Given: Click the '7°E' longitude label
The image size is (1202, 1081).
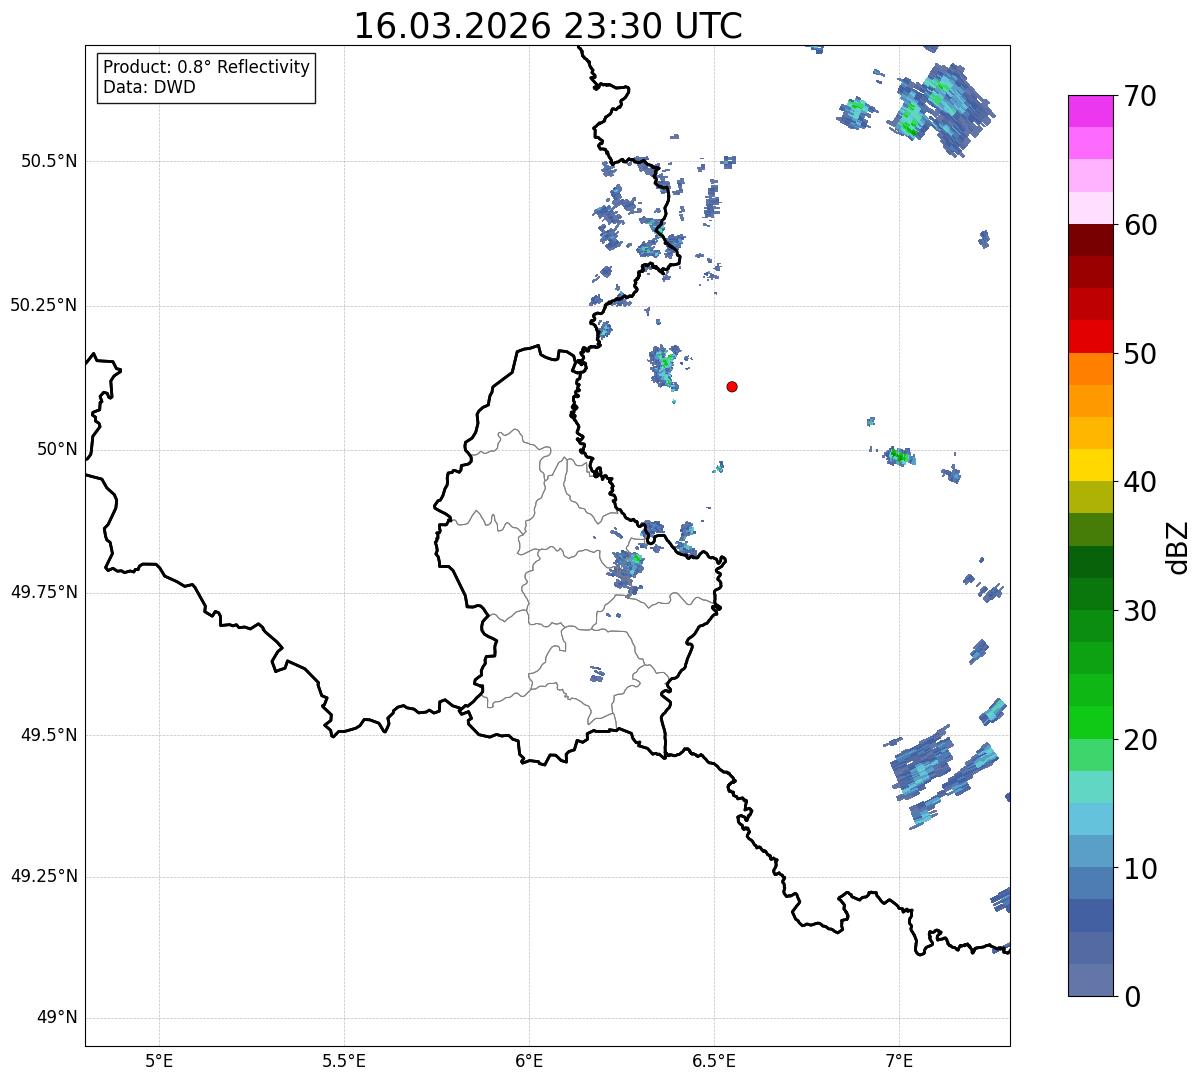Looking at the screenshot, I should 899,1060.
